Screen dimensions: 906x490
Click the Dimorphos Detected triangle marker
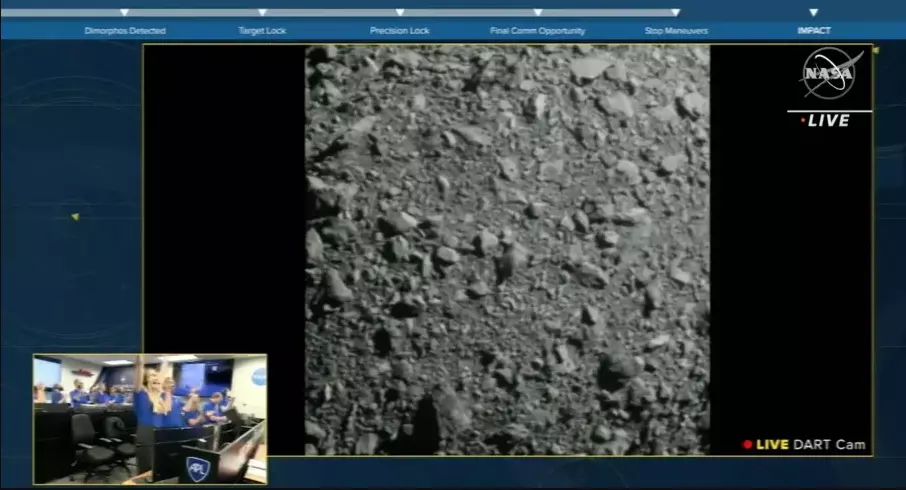[124, 12]
